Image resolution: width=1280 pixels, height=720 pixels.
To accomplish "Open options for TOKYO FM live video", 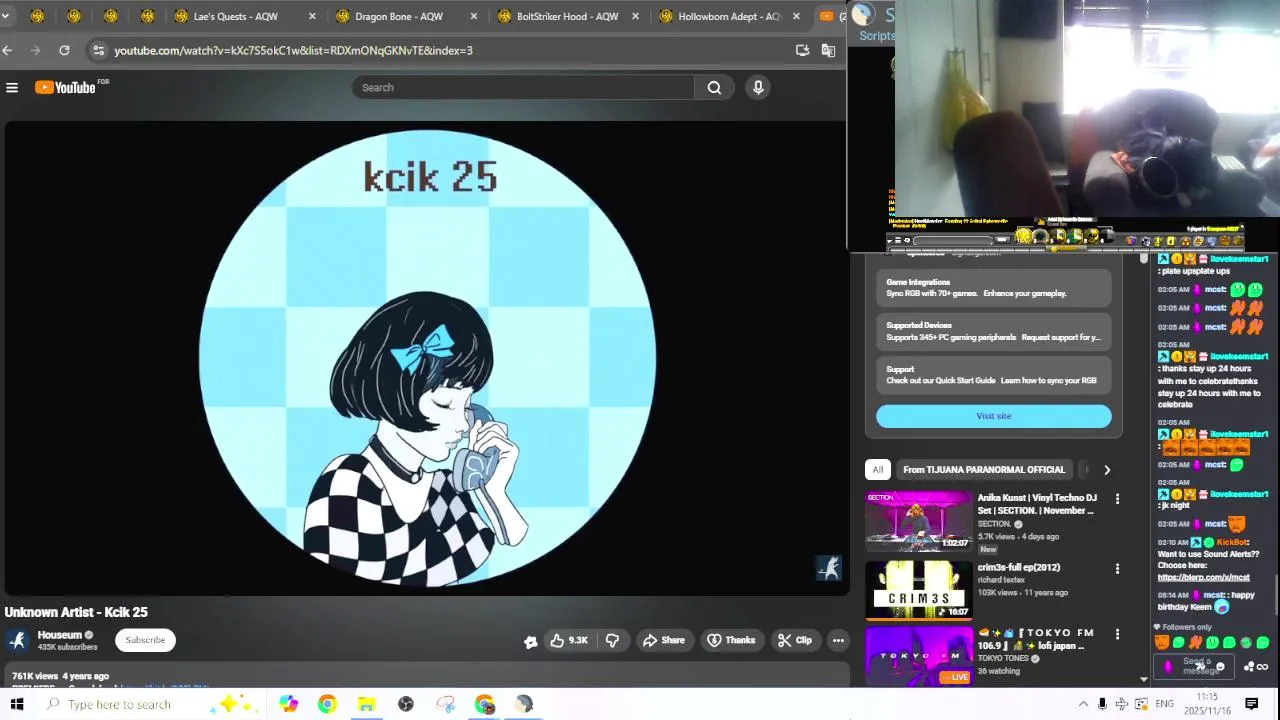I will 1117,633.
